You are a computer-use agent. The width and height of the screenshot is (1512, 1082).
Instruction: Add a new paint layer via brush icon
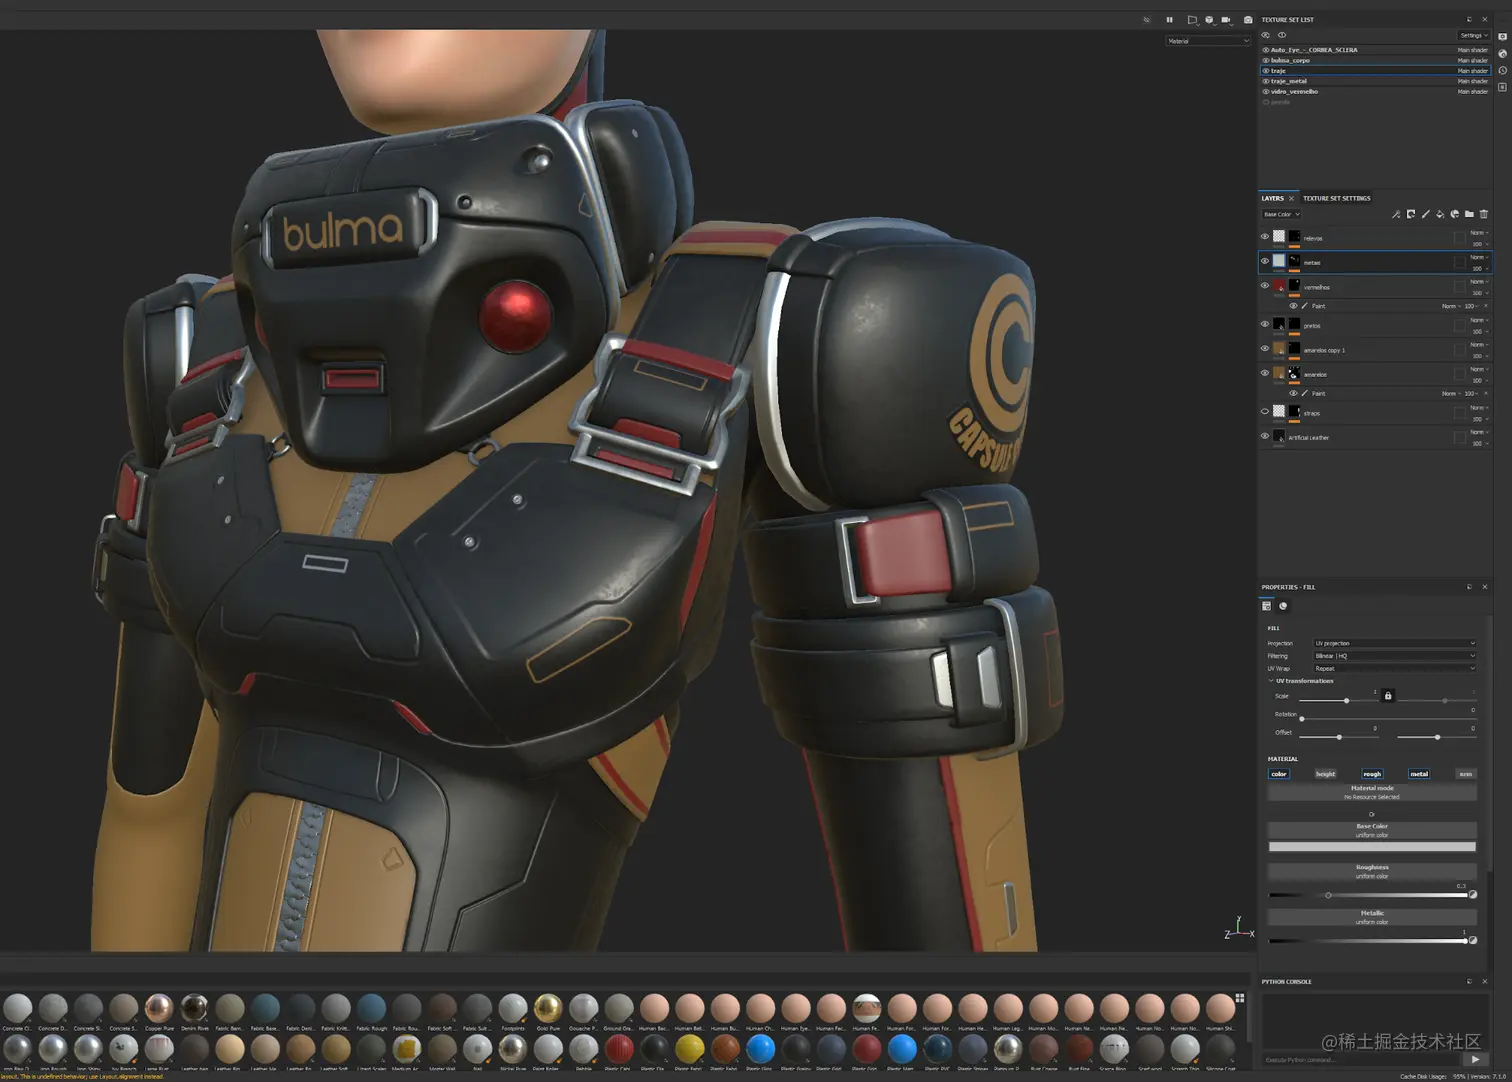coord(1425,214)
